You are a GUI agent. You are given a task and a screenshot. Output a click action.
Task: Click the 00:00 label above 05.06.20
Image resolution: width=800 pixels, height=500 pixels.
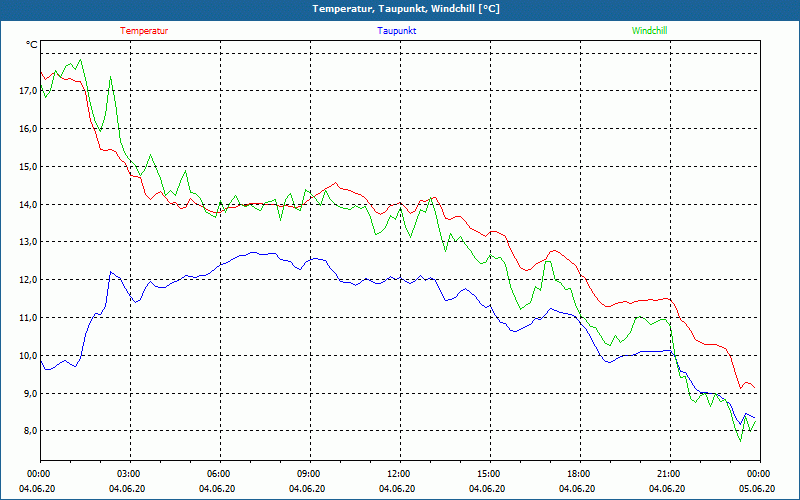tap(758, 474)
